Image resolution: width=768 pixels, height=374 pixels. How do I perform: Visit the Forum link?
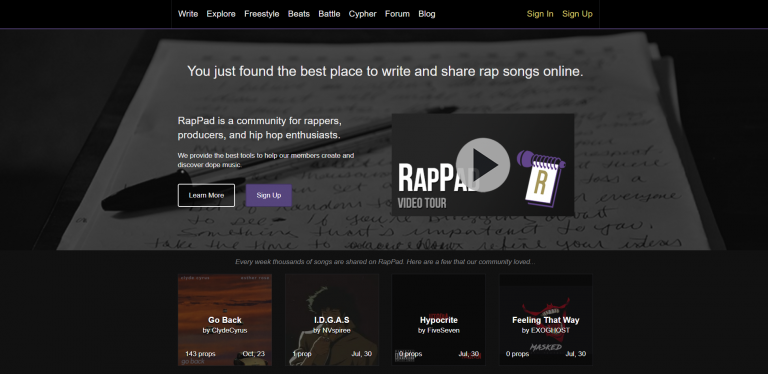[397, 14]
